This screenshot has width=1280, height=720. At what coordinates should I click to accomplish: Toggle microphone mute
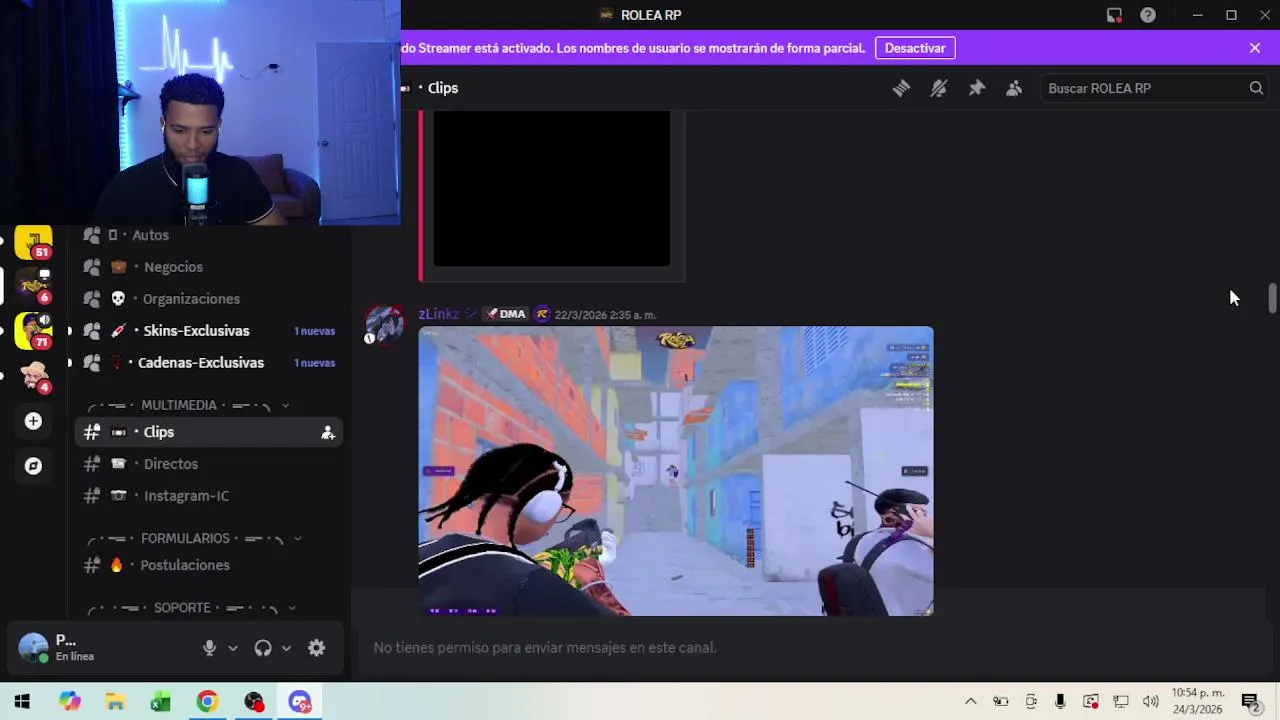pos(209,648)
